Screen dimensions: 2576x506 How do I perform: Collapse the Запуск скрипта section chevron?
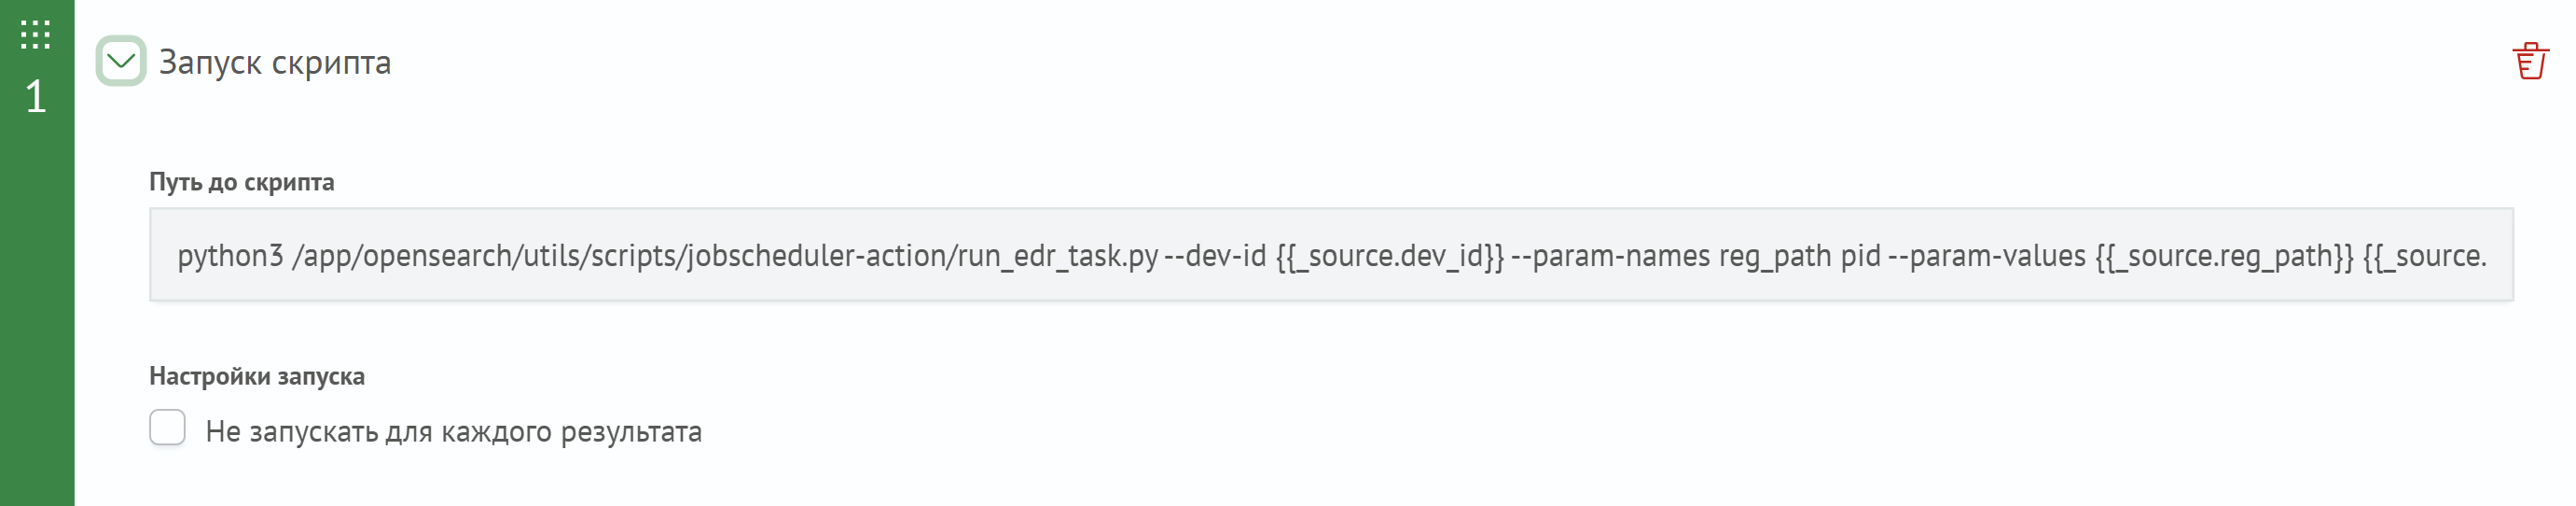[x=121, y=61]
